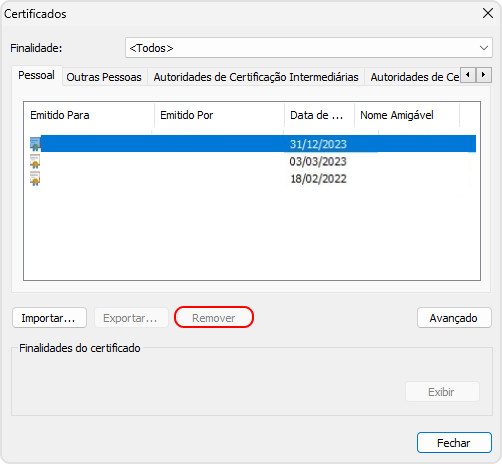
Task: Click the Importar... button
Action: (x=49, y=318)
